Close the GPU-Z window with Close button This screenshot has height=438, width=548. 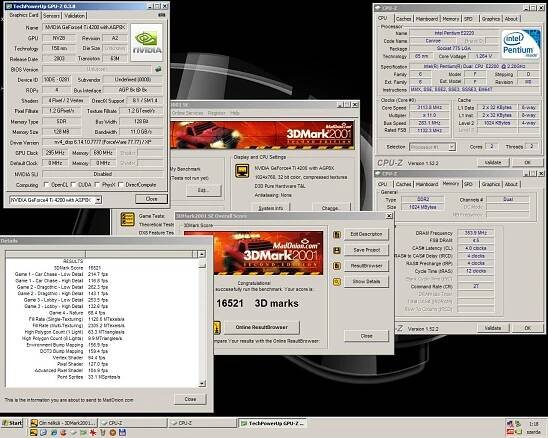(151, 199)
